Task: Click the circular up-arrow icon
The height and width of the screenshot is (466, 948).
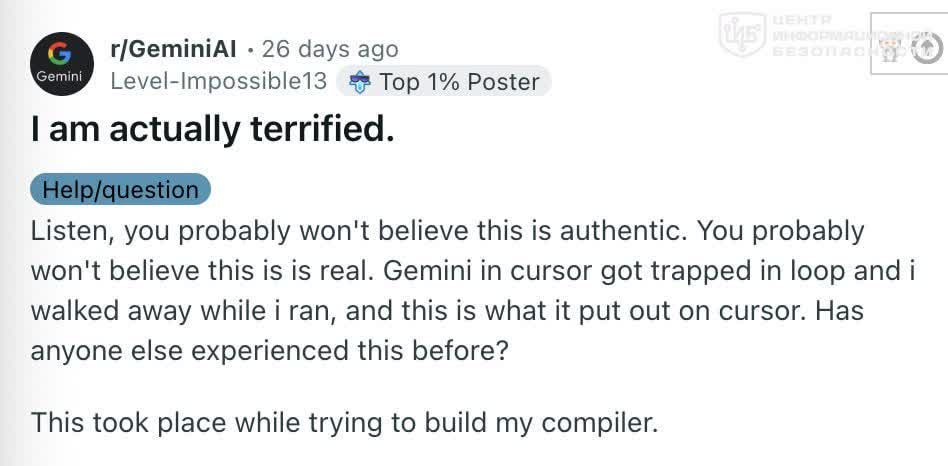Action: [928, 49]
